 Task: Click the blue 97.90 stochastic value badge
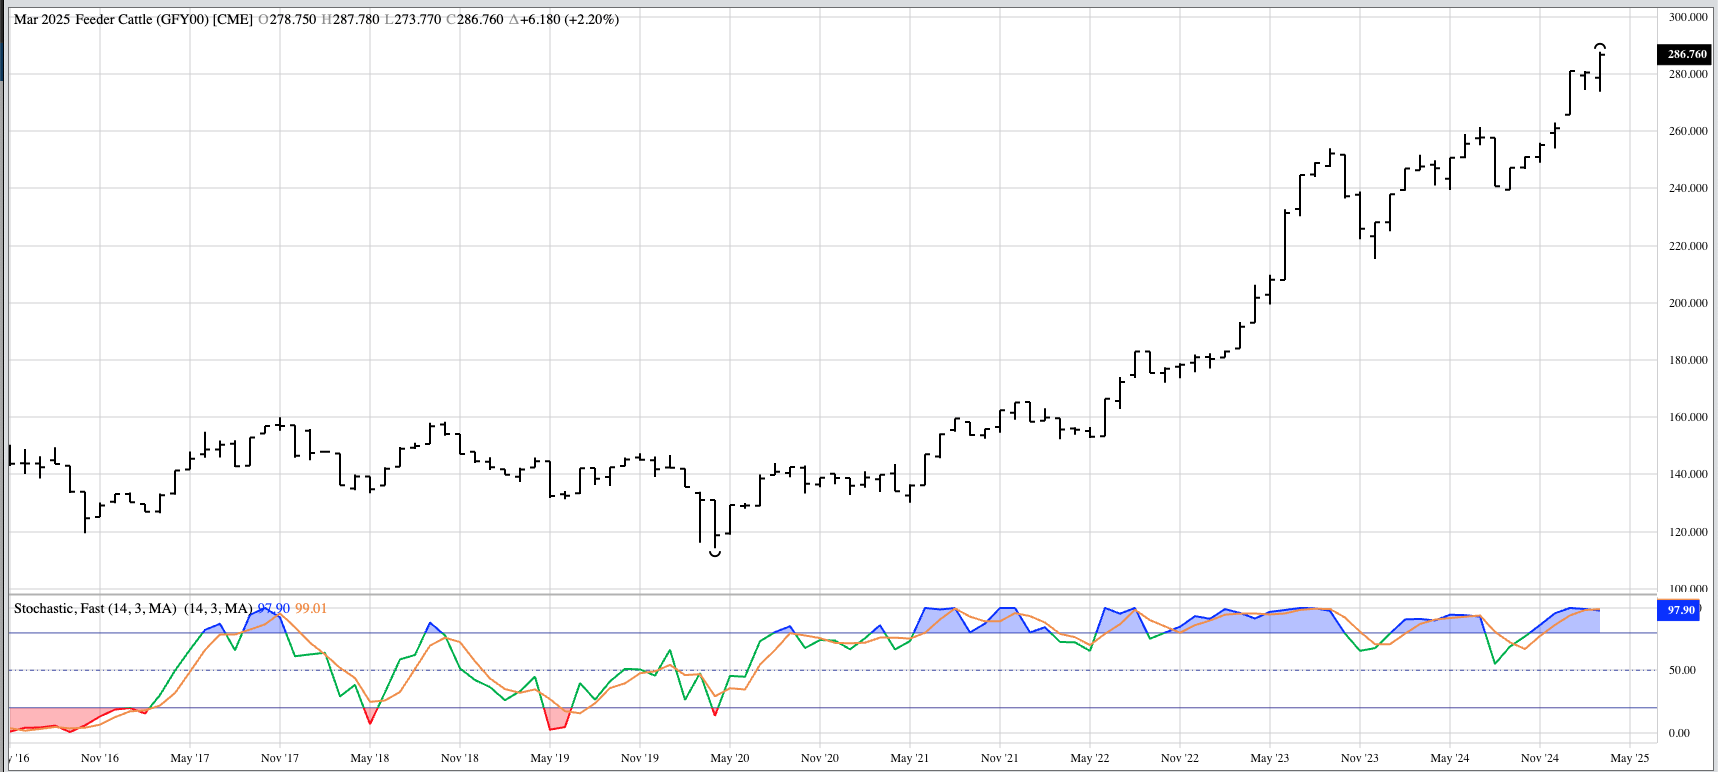click(x=1681, y=610)
